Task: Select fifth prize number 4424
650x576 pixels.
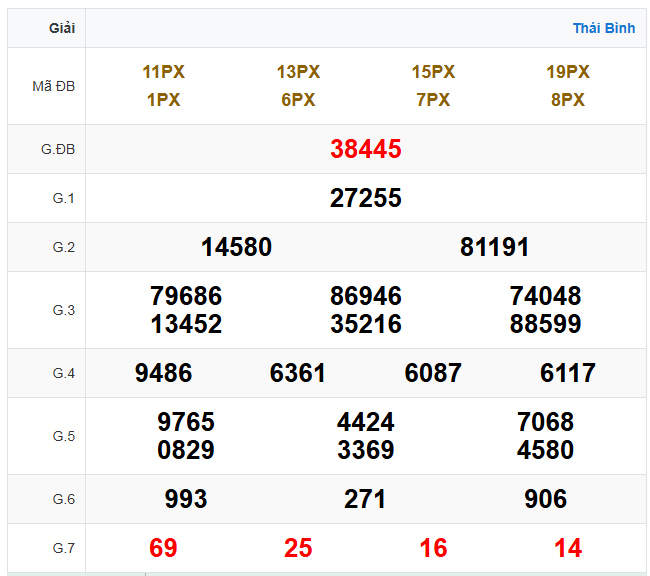Action: pos(366,422)
